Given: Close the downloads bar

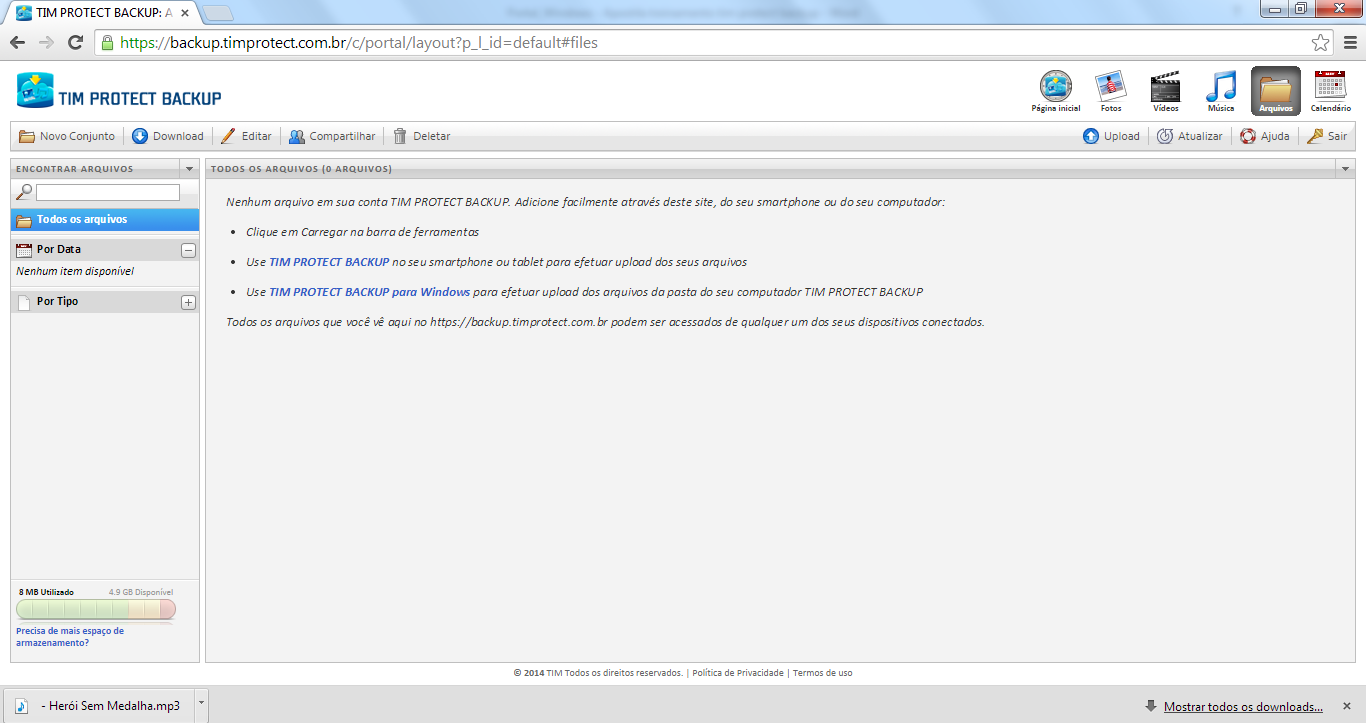Looking at the screenshot, I should (x=1349, y=706).
